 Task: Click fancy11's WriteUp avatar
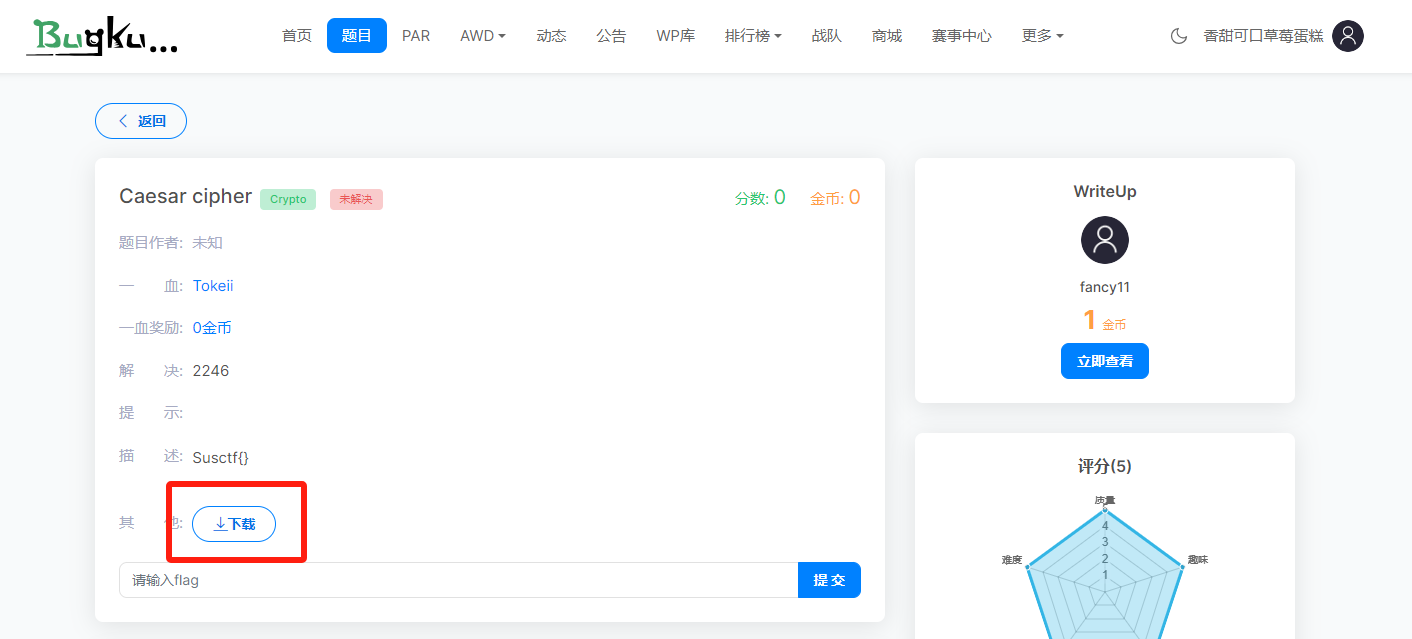[1104, 240]
